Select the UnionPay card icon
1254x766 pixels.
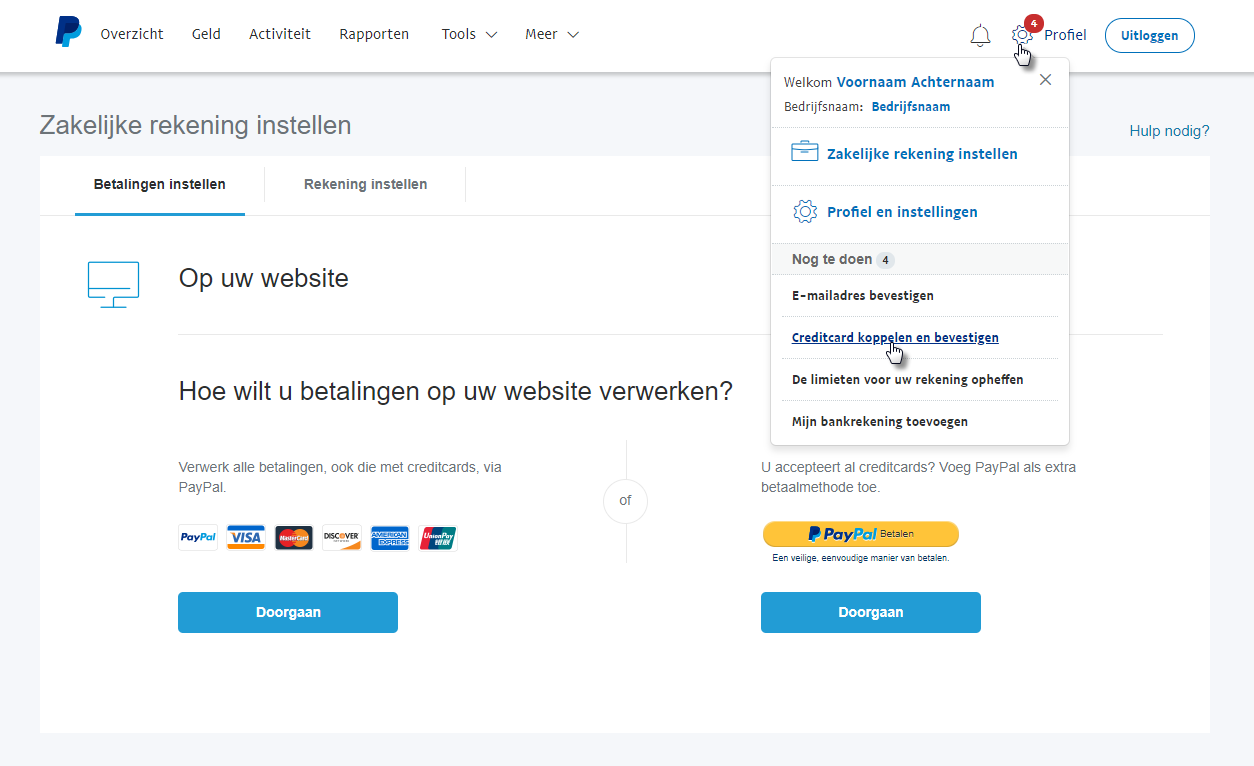(437, 537)
